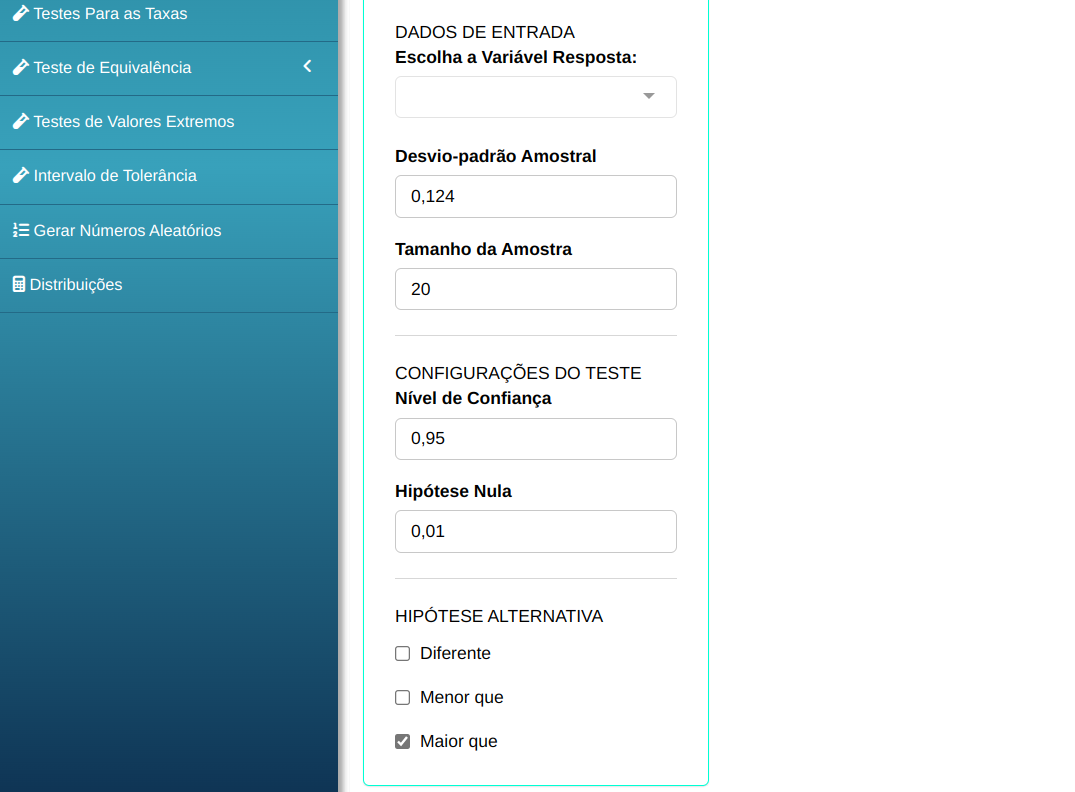Viewport: 1075px width, 792px height.
Task: Focus the Tamanho da Amostra field
Action: point(536,289)
